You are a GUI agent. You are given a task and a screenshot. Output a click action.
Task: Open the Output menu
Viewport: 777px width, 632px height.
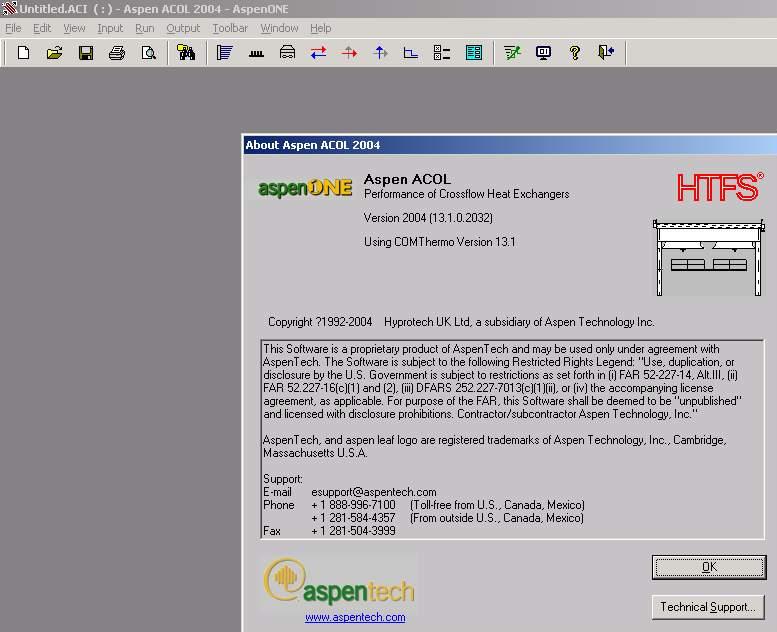point(183,28)
